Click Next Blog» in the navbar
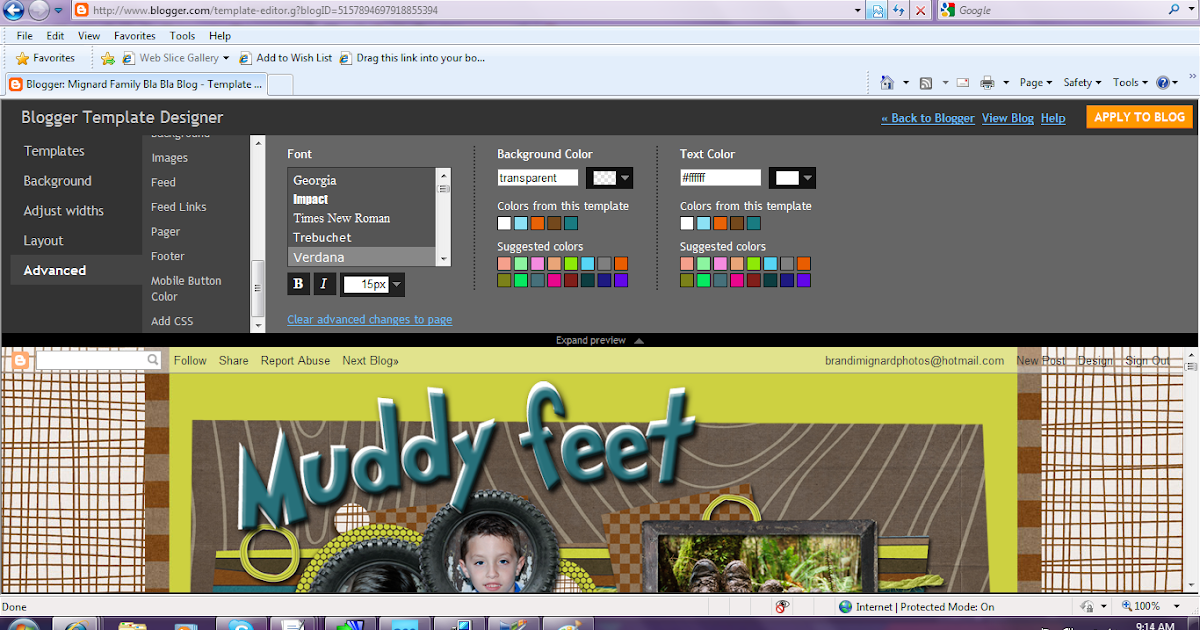The height and width of the screenshot is (630, 1200). tap(370, 361)
